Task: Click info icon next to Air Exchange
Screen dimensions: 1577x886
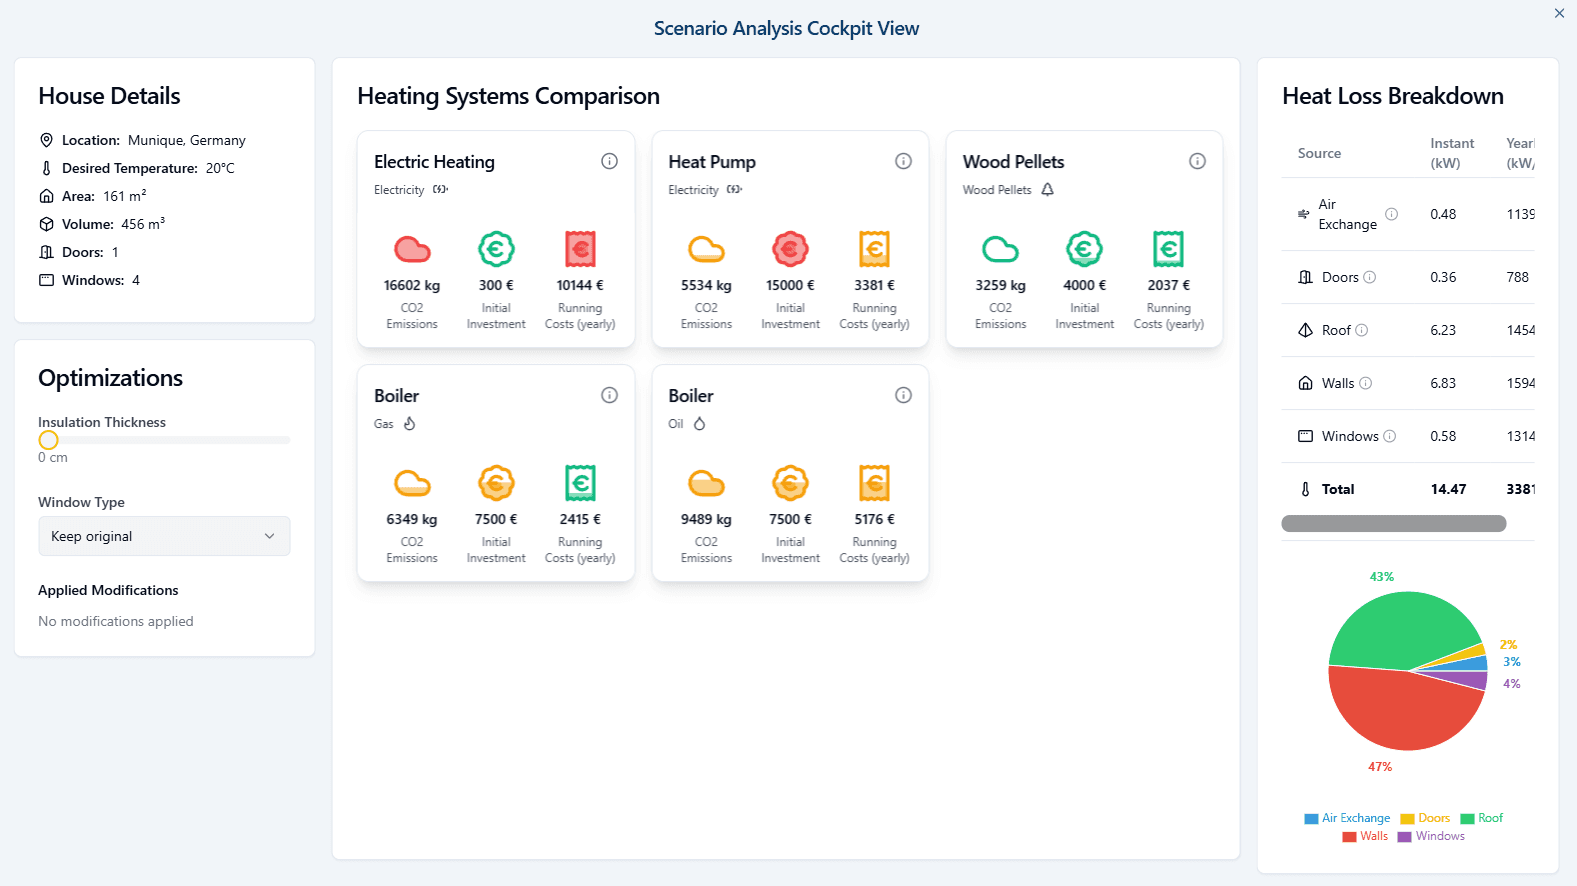Action: pyautogui.click(x=1391, y=214)
